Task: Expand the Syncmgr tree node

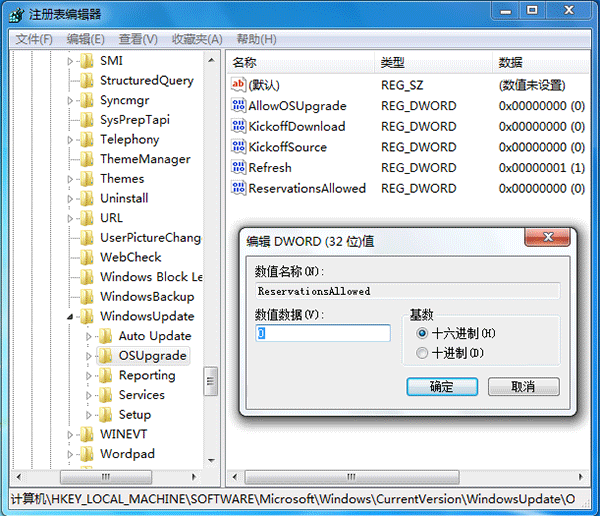Action: pyautogui.click(x=70, y=101)
